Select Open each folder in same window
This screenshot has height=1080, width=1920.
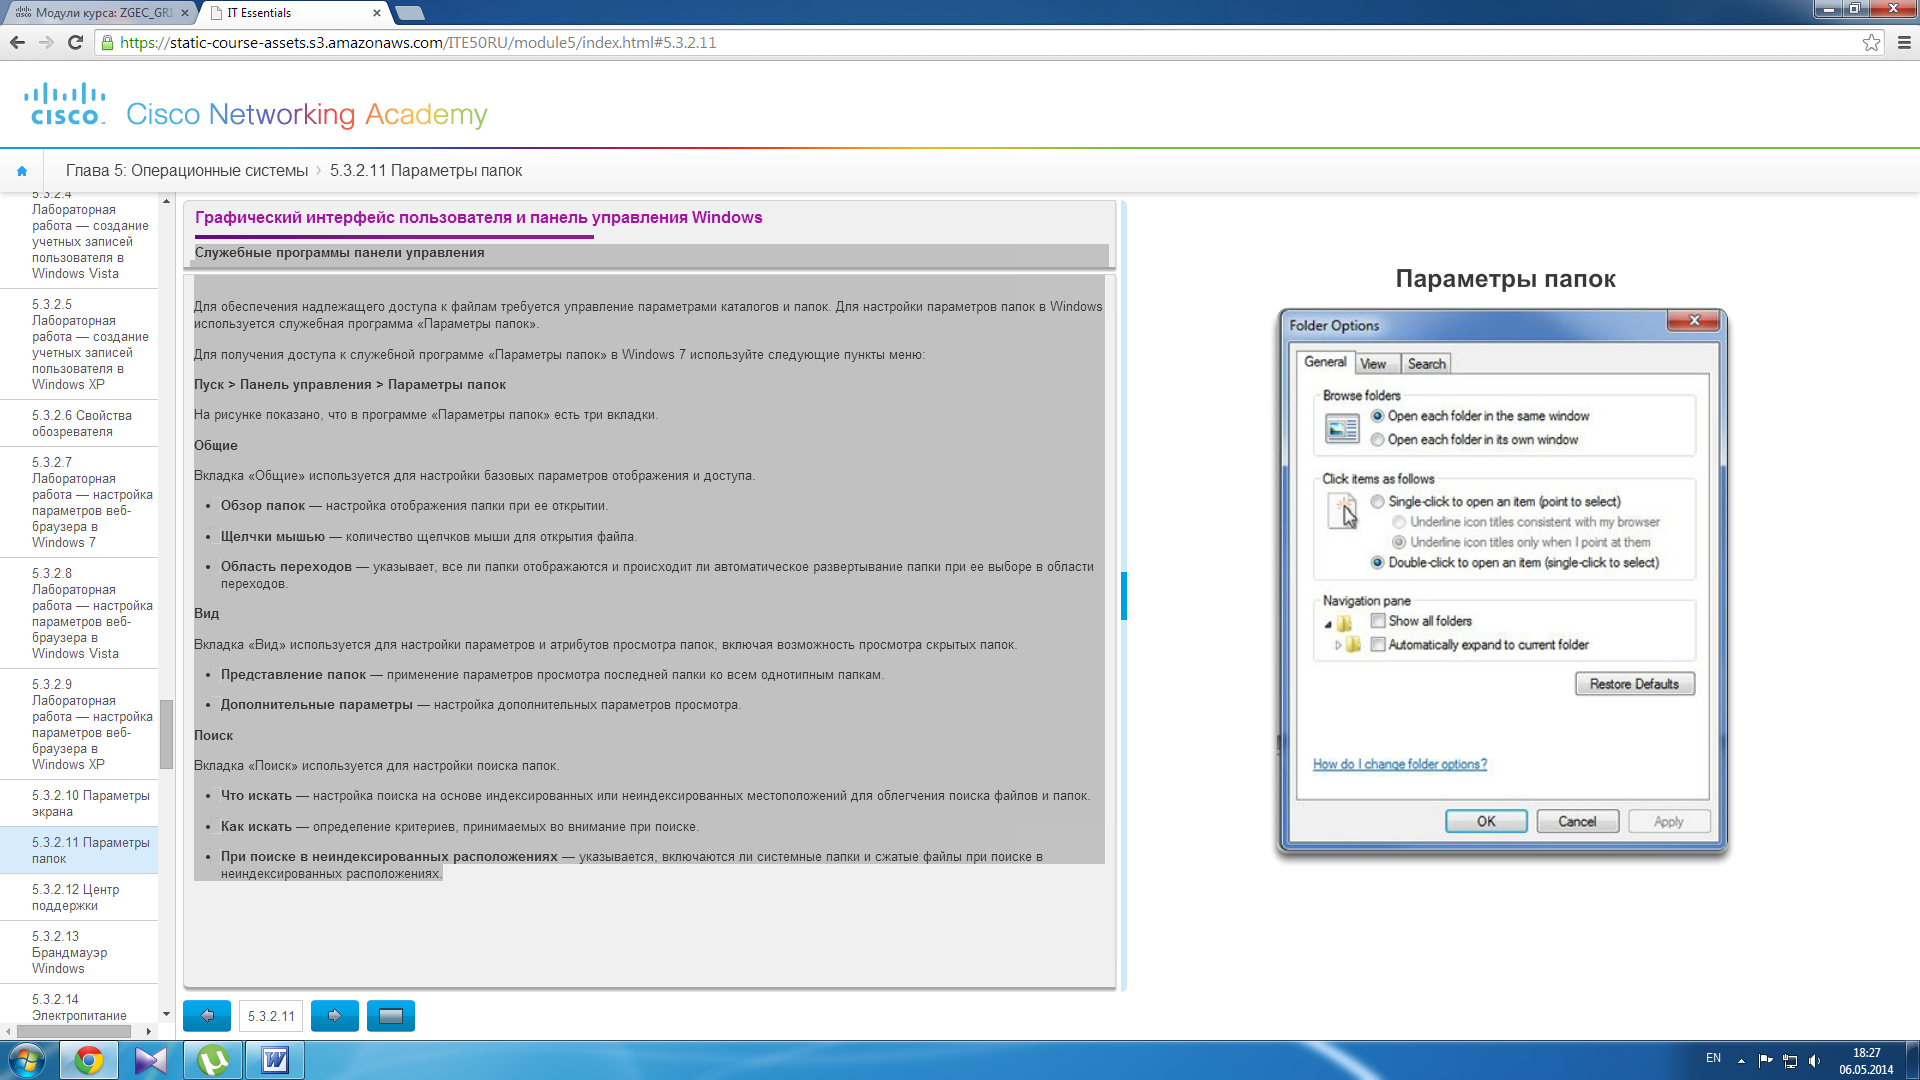coord(1378,416)
